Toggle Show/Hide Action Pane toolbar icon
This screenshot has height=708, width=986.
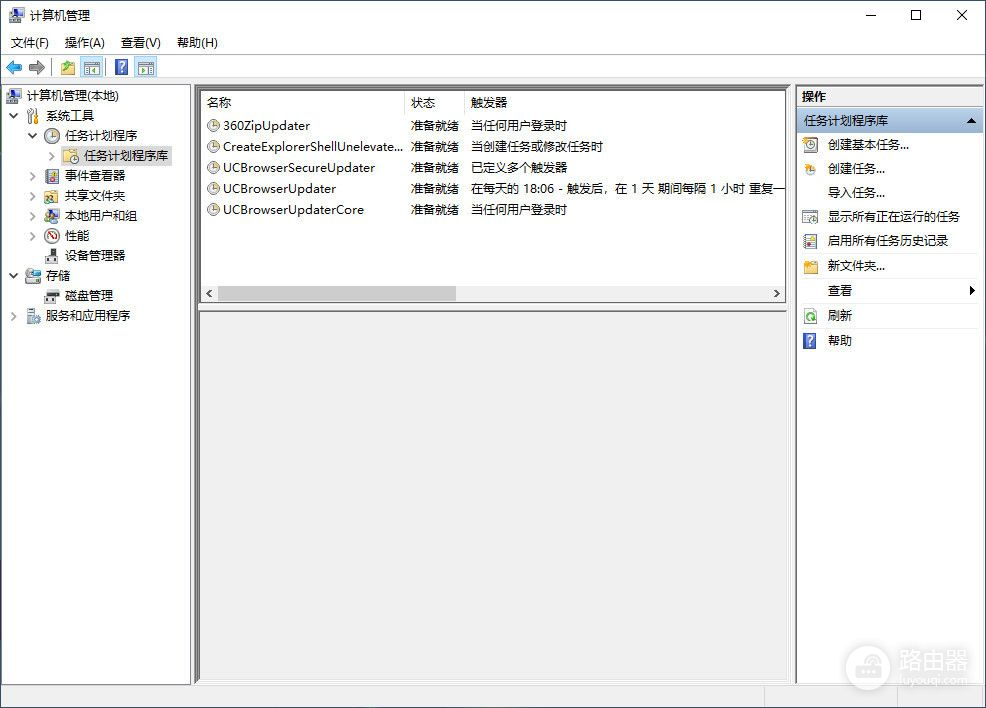click(x=146, y=68)
